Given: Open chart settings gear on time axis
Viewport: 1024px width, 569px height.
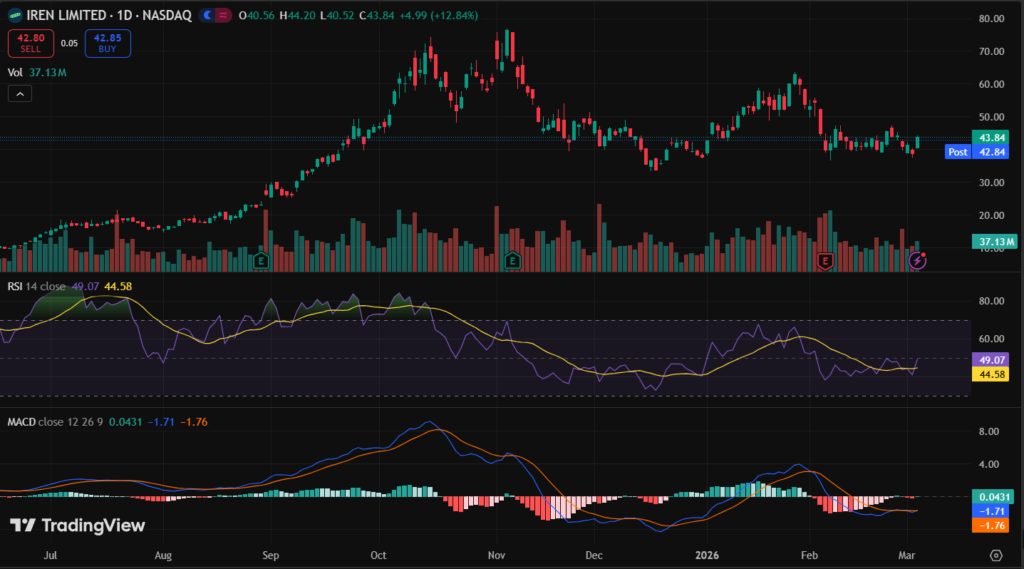Looking at the screenshot, I should tap(996, 554).
